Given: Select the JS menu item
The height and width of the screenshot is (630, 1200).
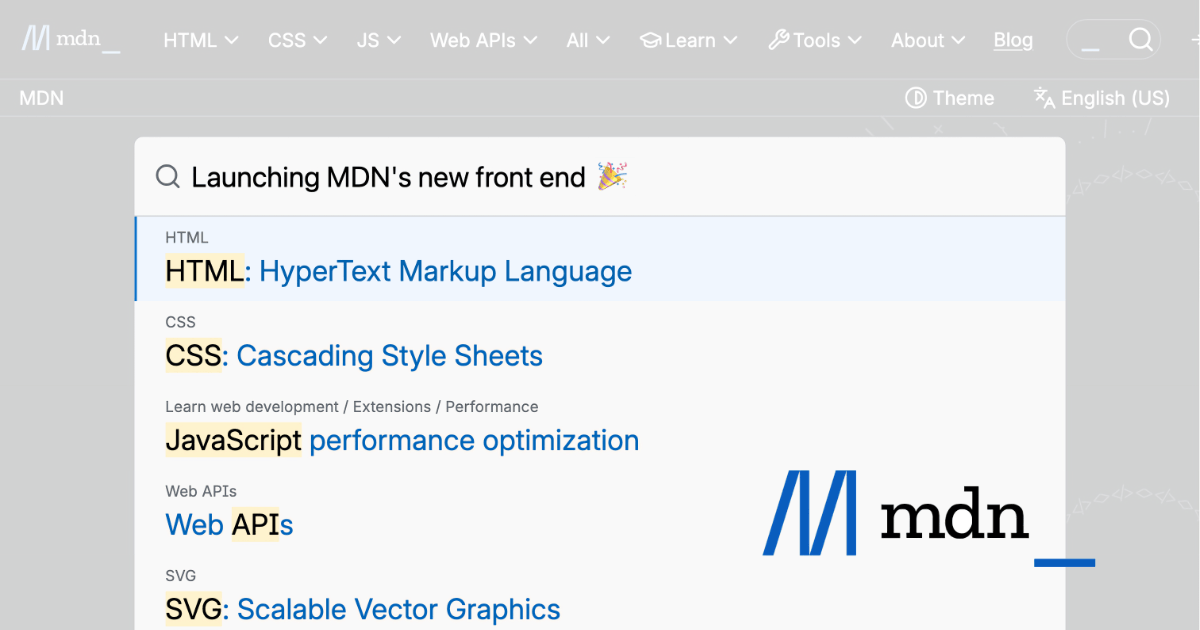Looking at the screenshot, I should [x=378, y=40].
